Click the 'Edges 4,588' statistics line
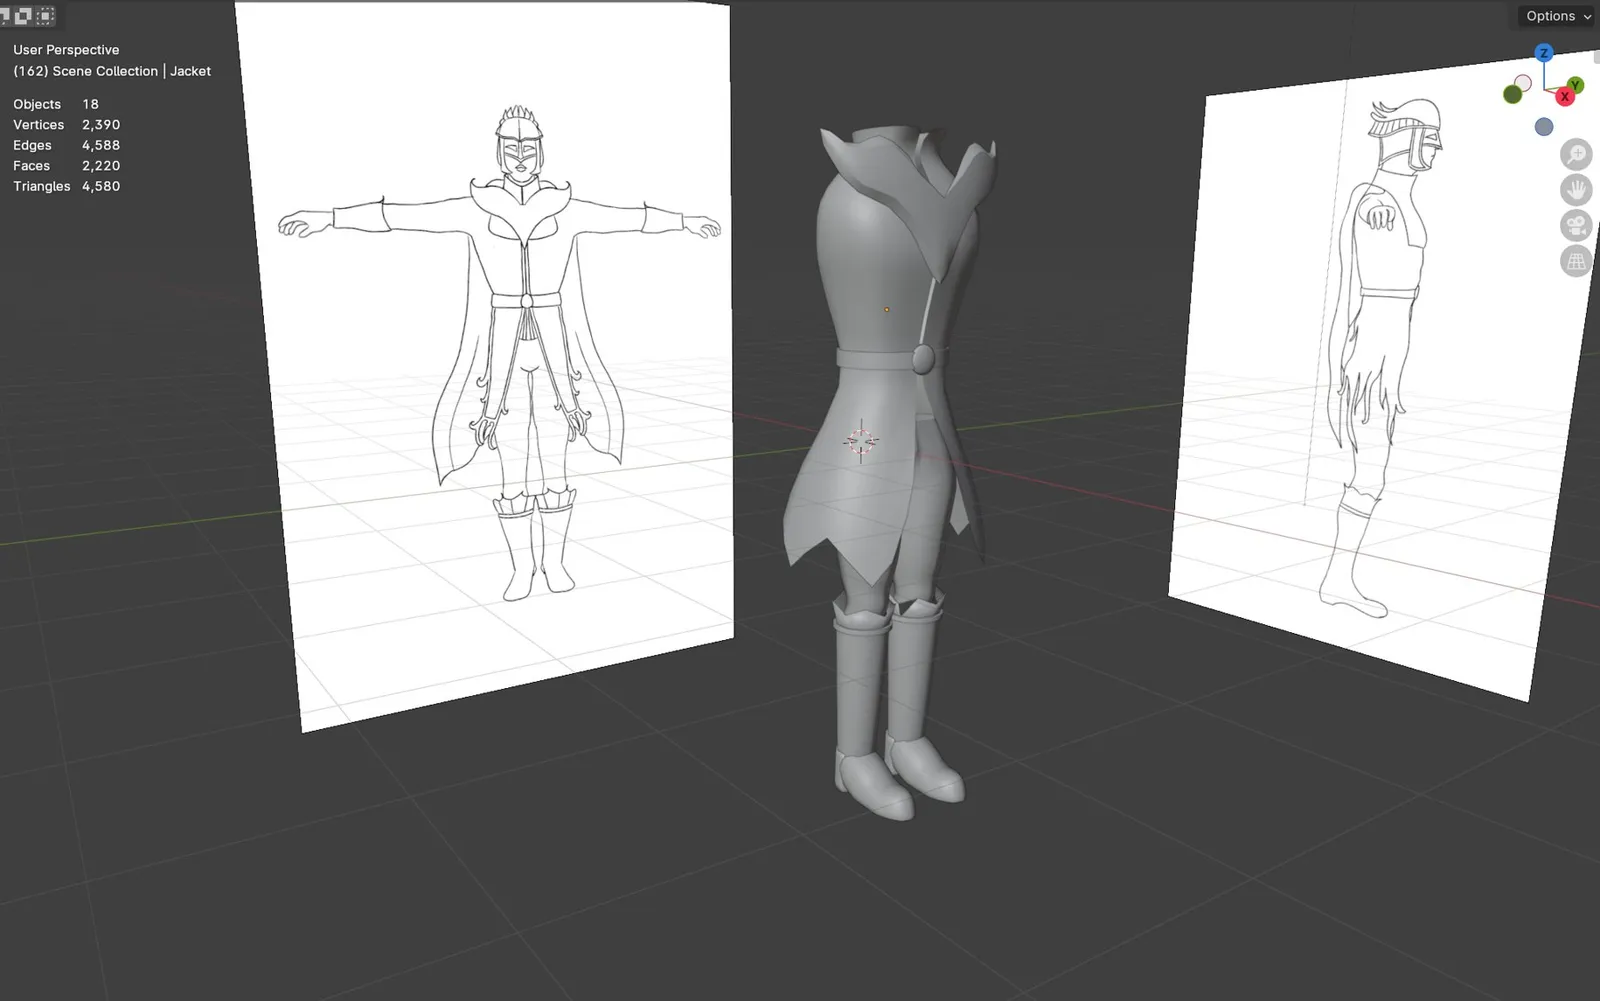Screen dimensions: 1600x1001 coord(66,145)
